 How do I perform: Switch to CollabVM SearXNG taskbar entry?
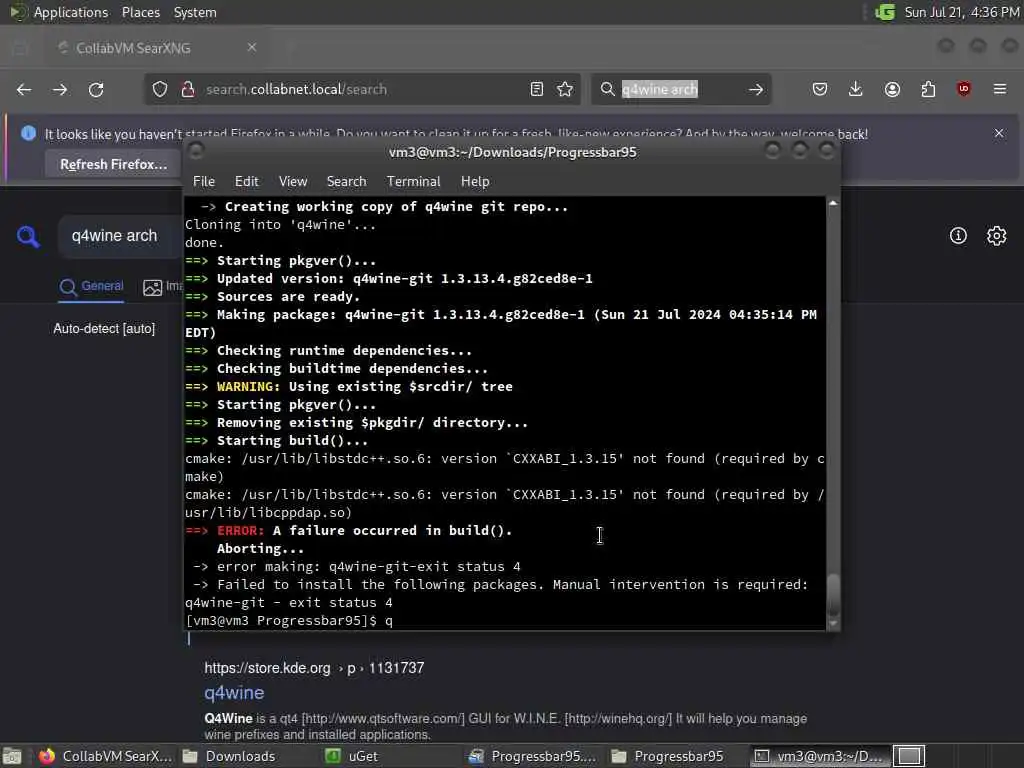tap(106, 756)
